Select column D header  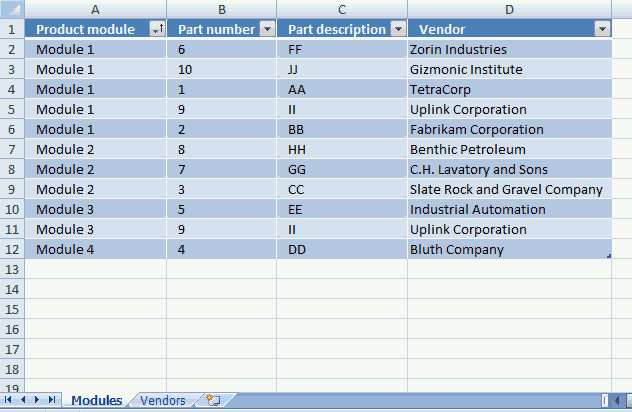509,9
